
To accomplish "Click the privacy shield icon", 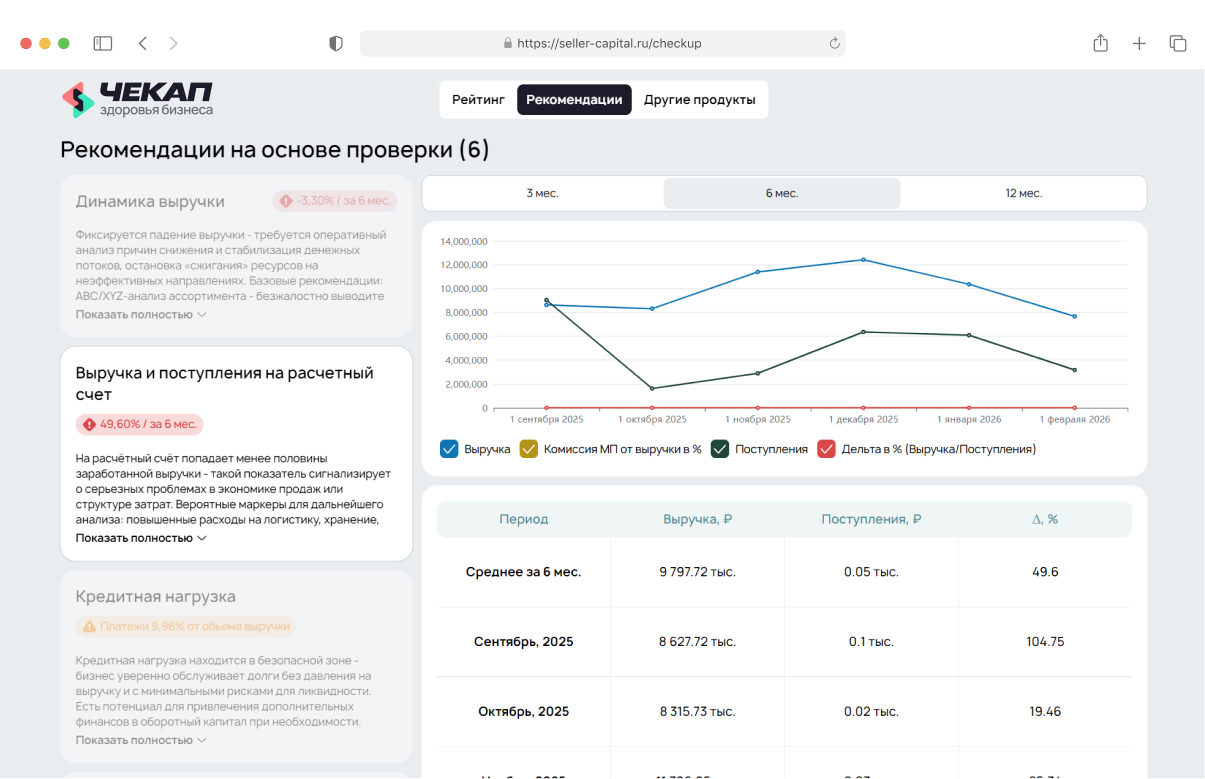I will tap(336, 43).
